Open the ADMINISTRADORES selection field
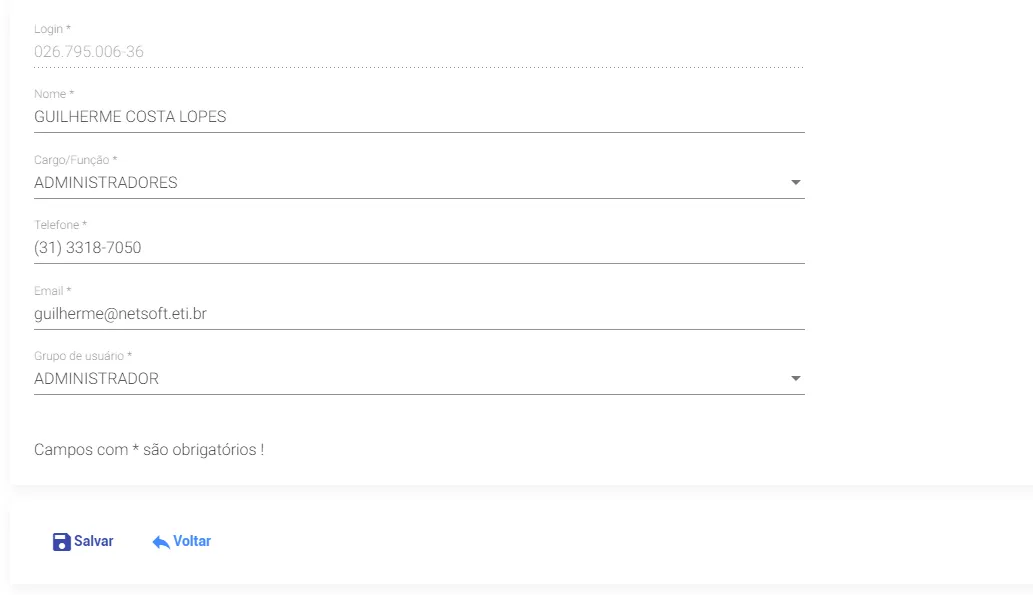The image size is (1033, 595). (400, 183)
